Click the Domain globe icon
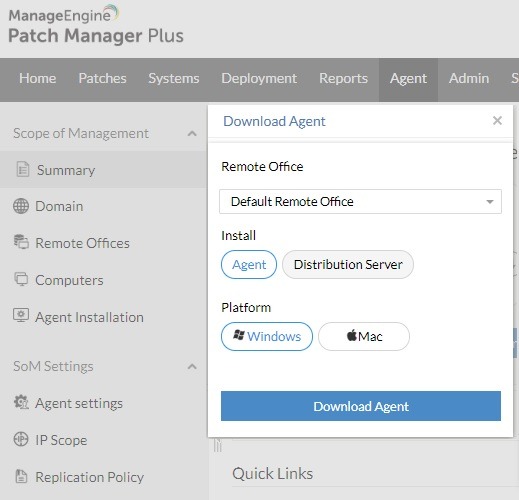The height and width of the screenshot is (500, 519). [21, 206]
